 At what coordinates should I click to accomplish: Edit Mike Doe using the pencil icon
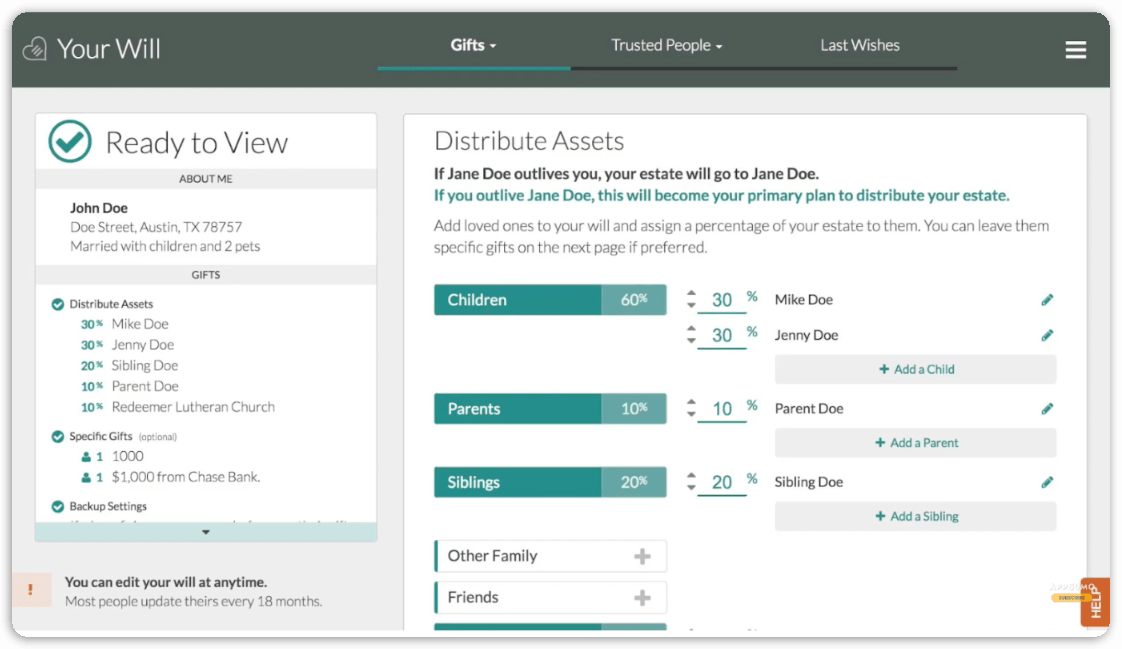(1047, 299)
